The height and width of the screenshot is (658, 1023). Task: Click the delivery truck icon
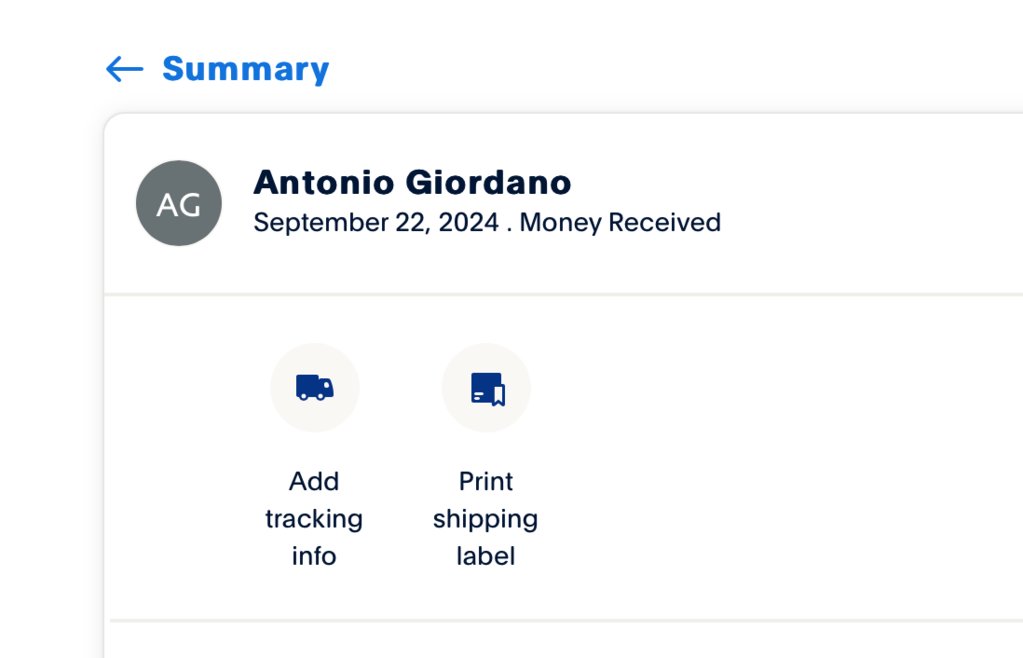(x=314, y=387)
